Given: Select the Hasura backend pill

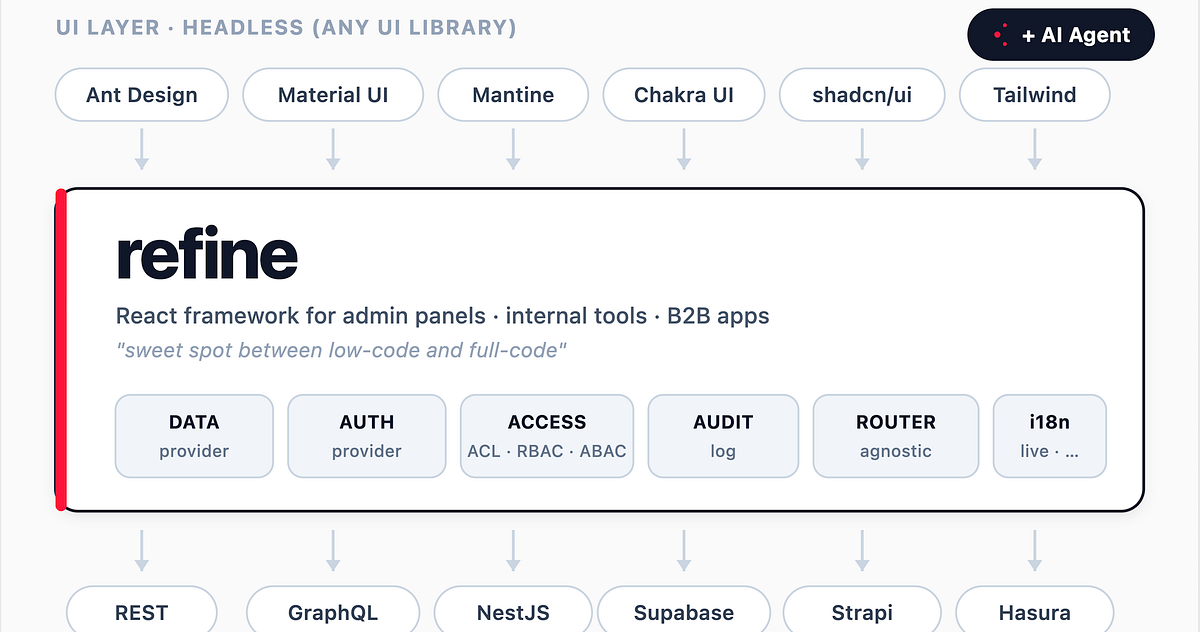Looking at the screenshot, I should pyautogui.click(x=1035, y=612).
